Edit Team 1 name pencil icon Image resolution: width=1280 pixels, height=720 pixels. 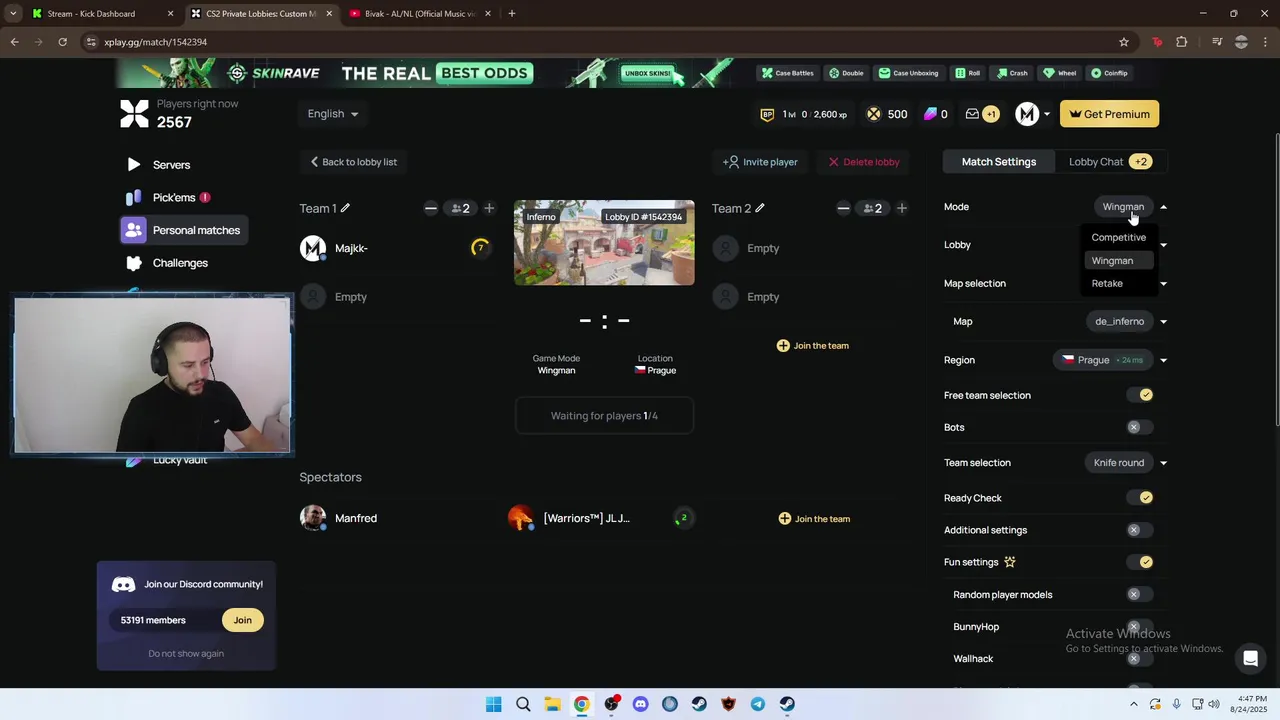point(345,208)
